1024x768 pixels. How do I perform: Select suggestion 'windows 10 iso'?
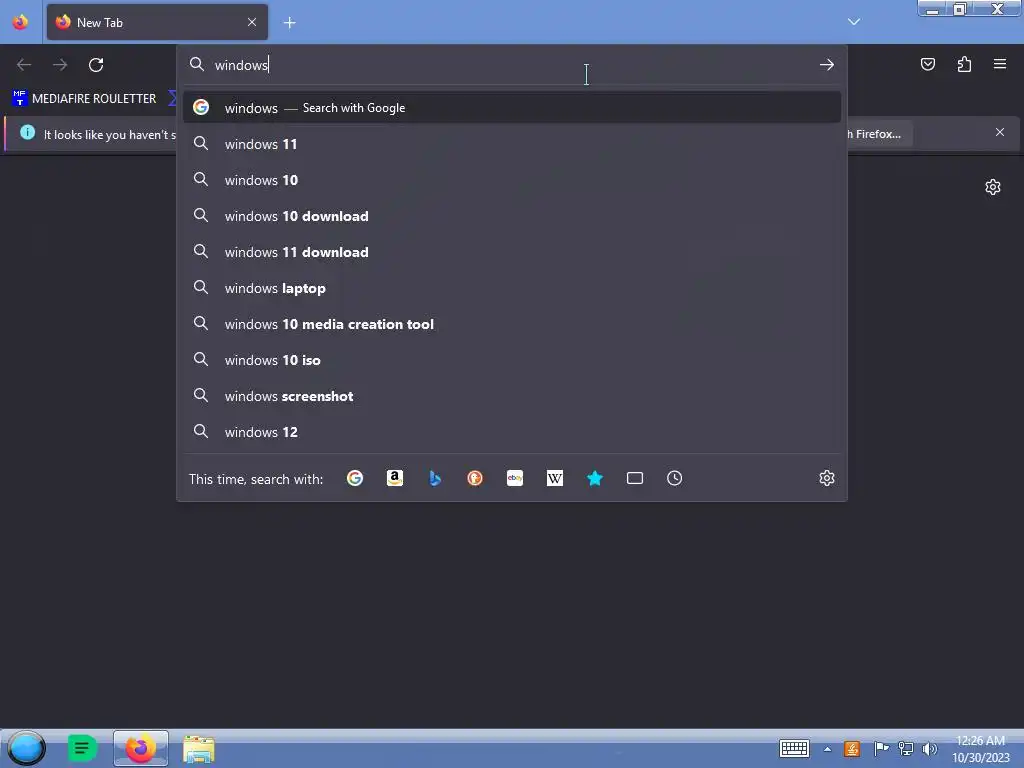511,359
